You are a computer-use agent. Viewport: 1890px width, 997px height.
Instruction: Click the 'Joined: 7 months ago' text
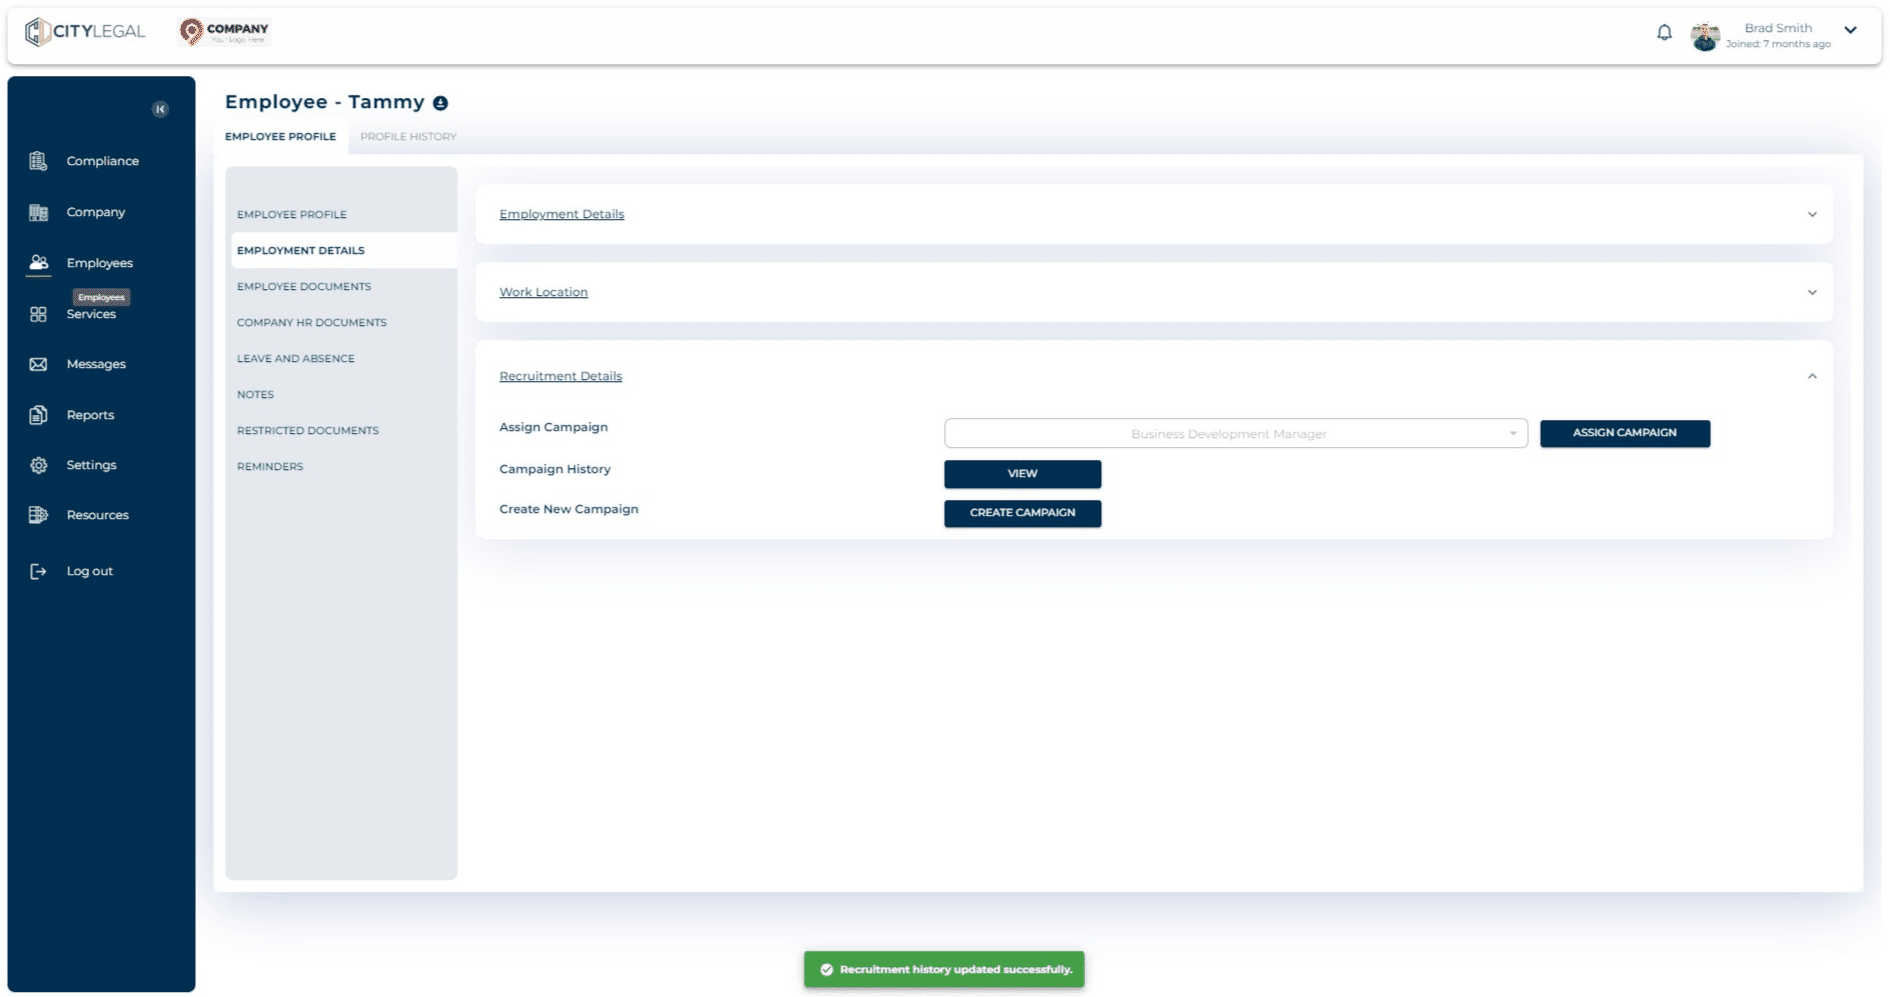point(1778,44)
